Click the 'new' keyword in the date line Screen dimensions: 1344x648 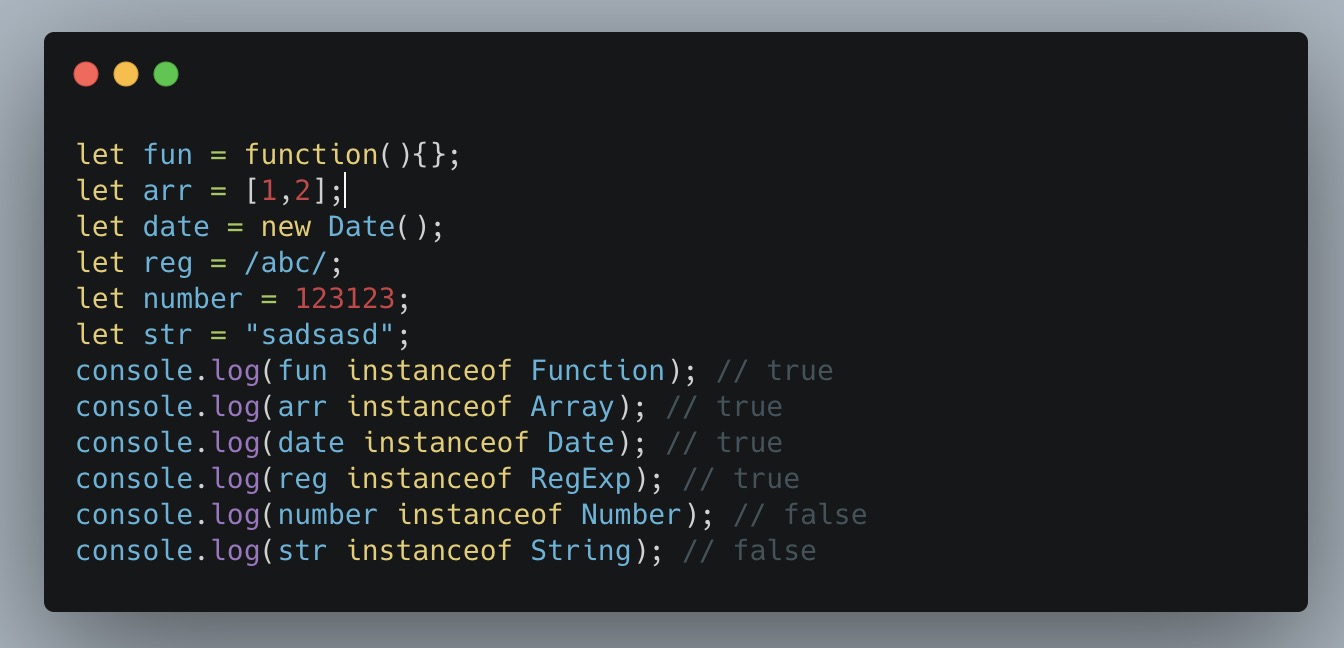click(286, 227)
